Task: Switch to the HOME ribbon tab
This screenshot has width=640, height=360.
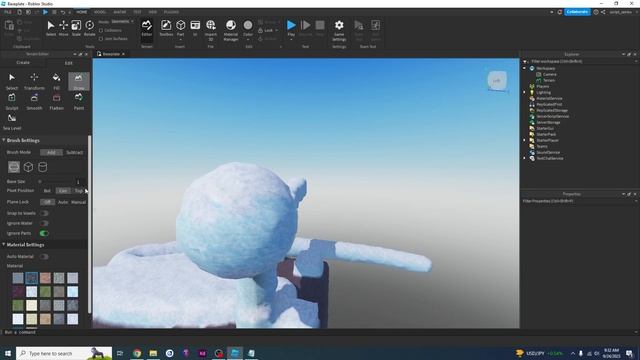Action: (81, 12)
